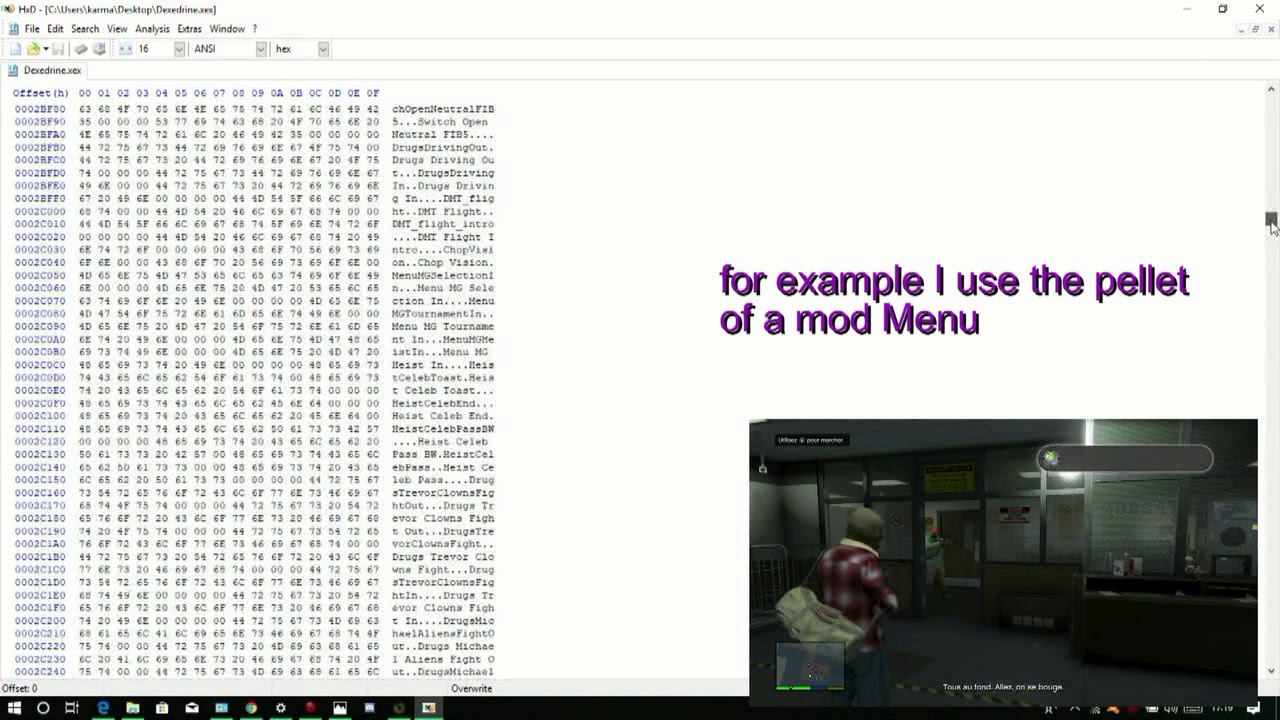The image size is (1280, 720).
Task: Click decoded text 'HeistCelebPassBW'
Action: [443, 429]
